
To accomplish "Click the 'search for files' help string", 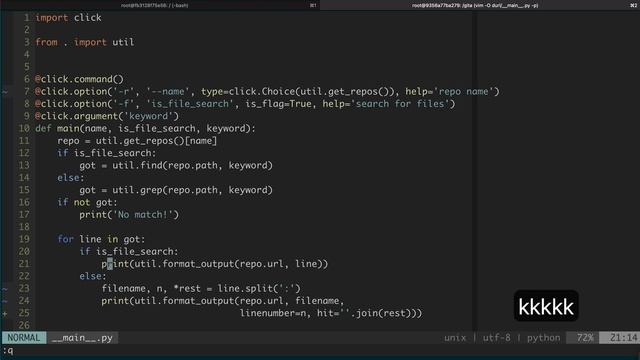I will click(401, 104).
